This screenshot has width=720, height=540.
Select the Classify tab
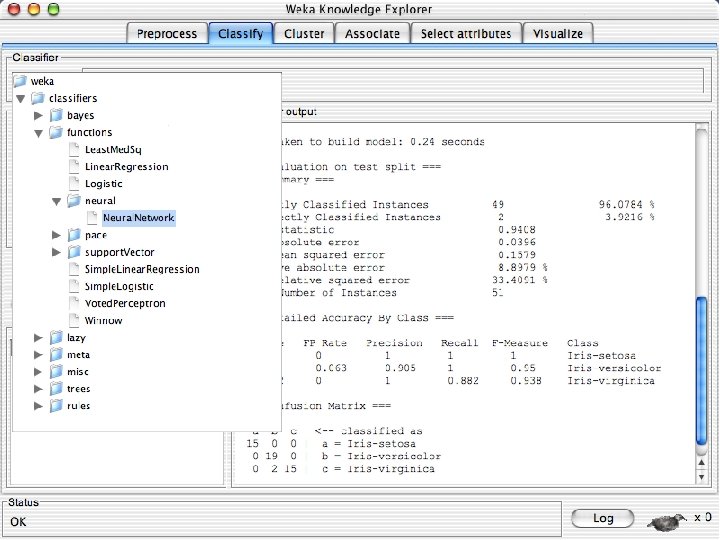tap(241, 34)
